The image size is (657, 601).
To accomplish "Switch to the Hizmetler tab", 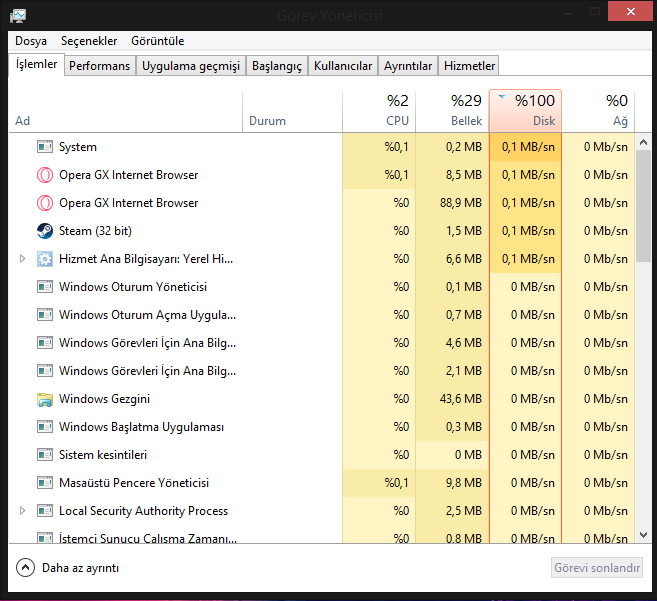I will pos(469,66).
